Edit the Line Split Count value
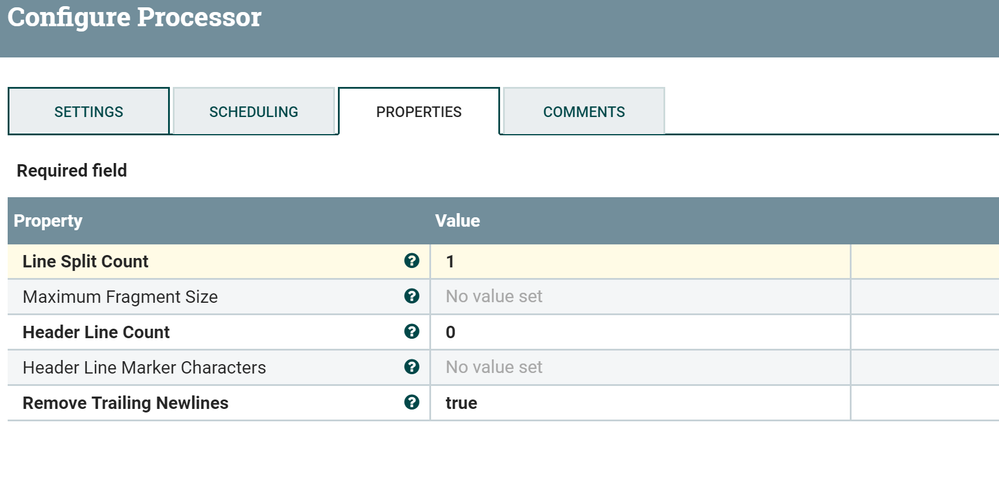 [640, 261]
